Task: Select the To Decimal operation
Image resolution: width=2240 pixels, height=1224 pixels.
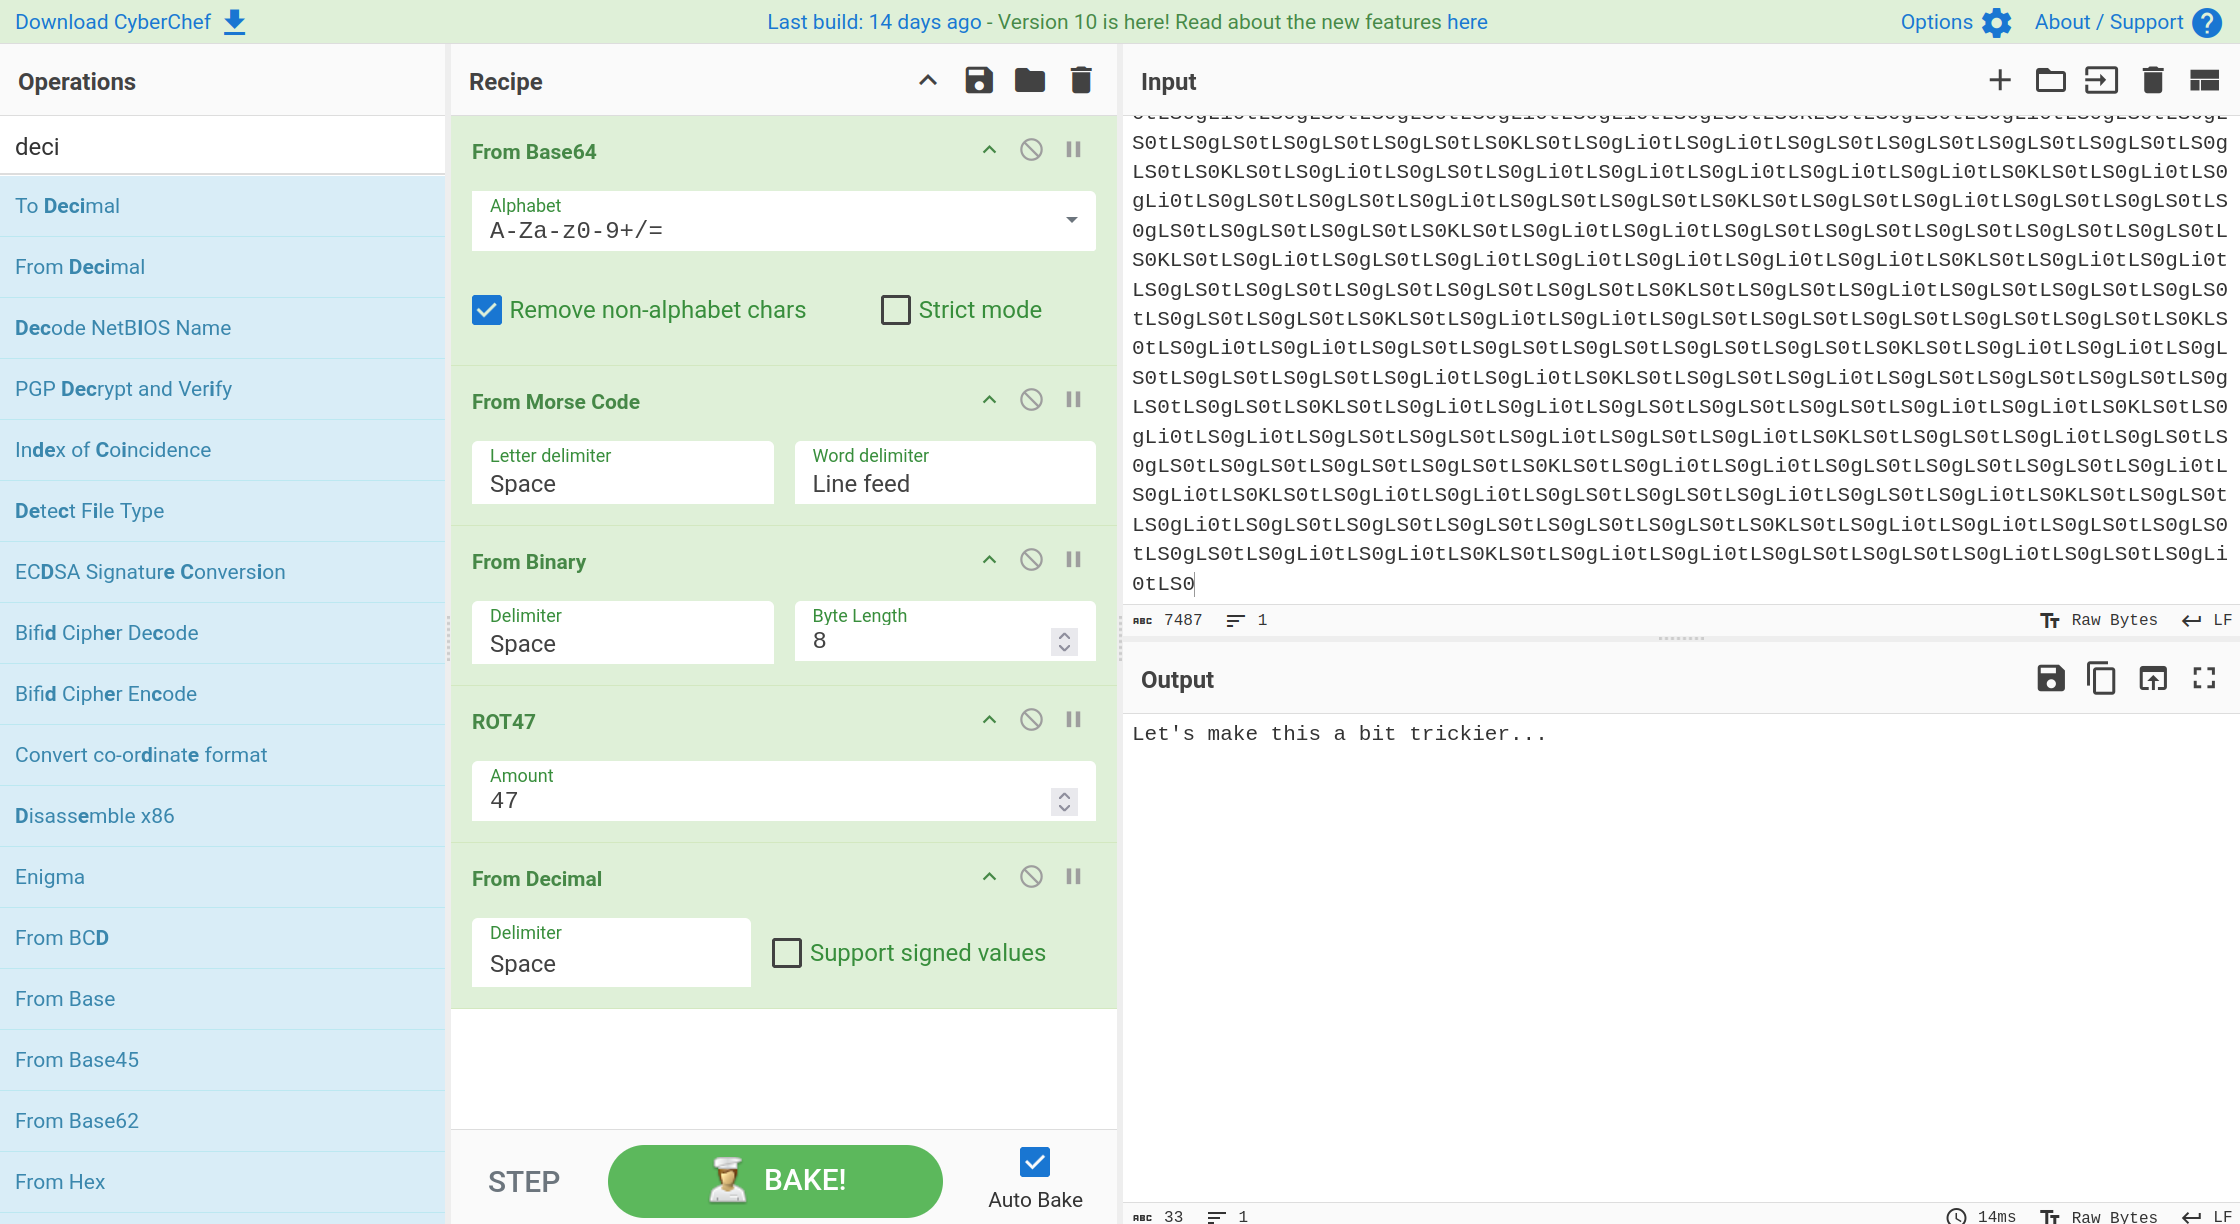Action: click(x=223, y=206)
